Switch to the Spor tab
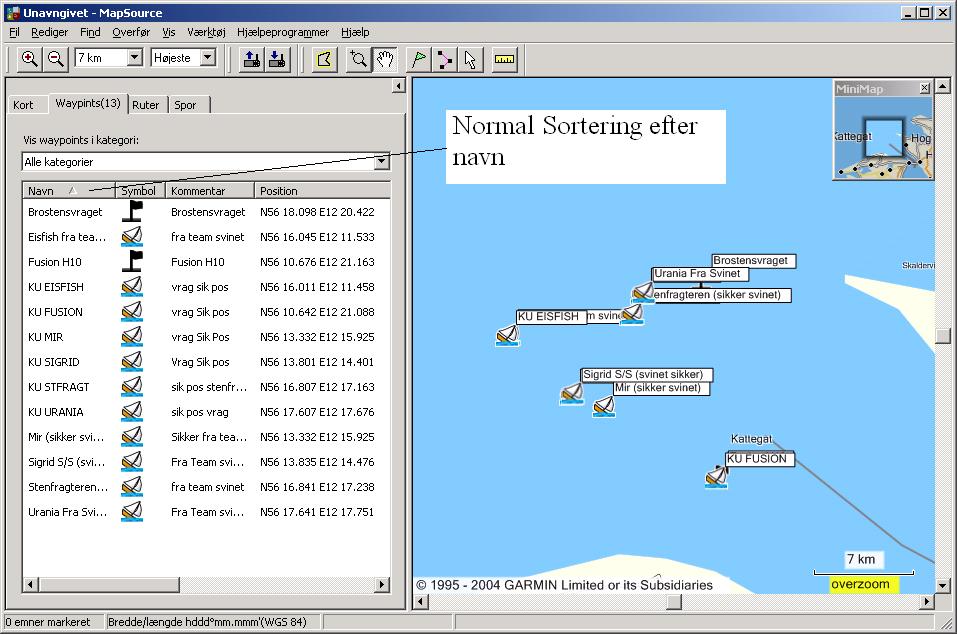This screenshot has height=634, width=957. pos(186,105)
